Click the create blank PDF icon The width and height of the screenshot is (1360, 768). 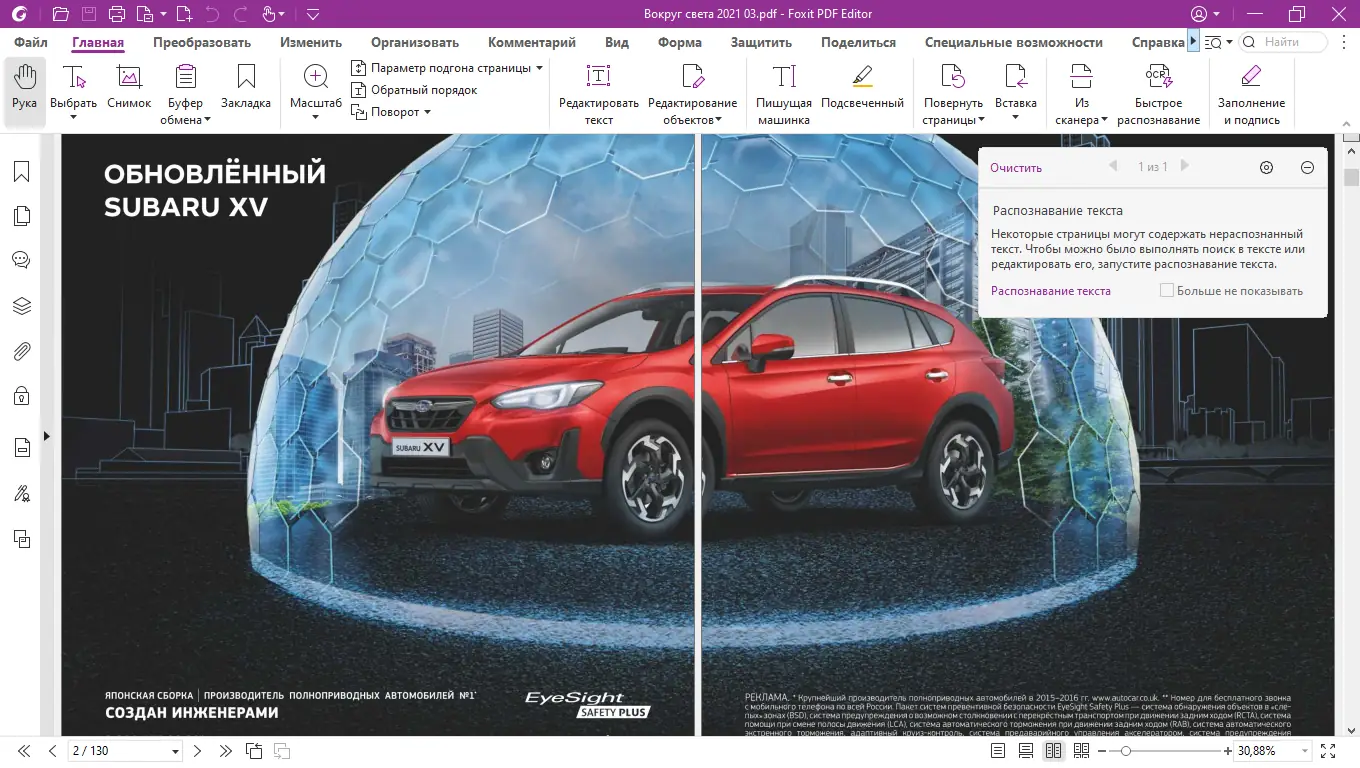pos(183,14)
